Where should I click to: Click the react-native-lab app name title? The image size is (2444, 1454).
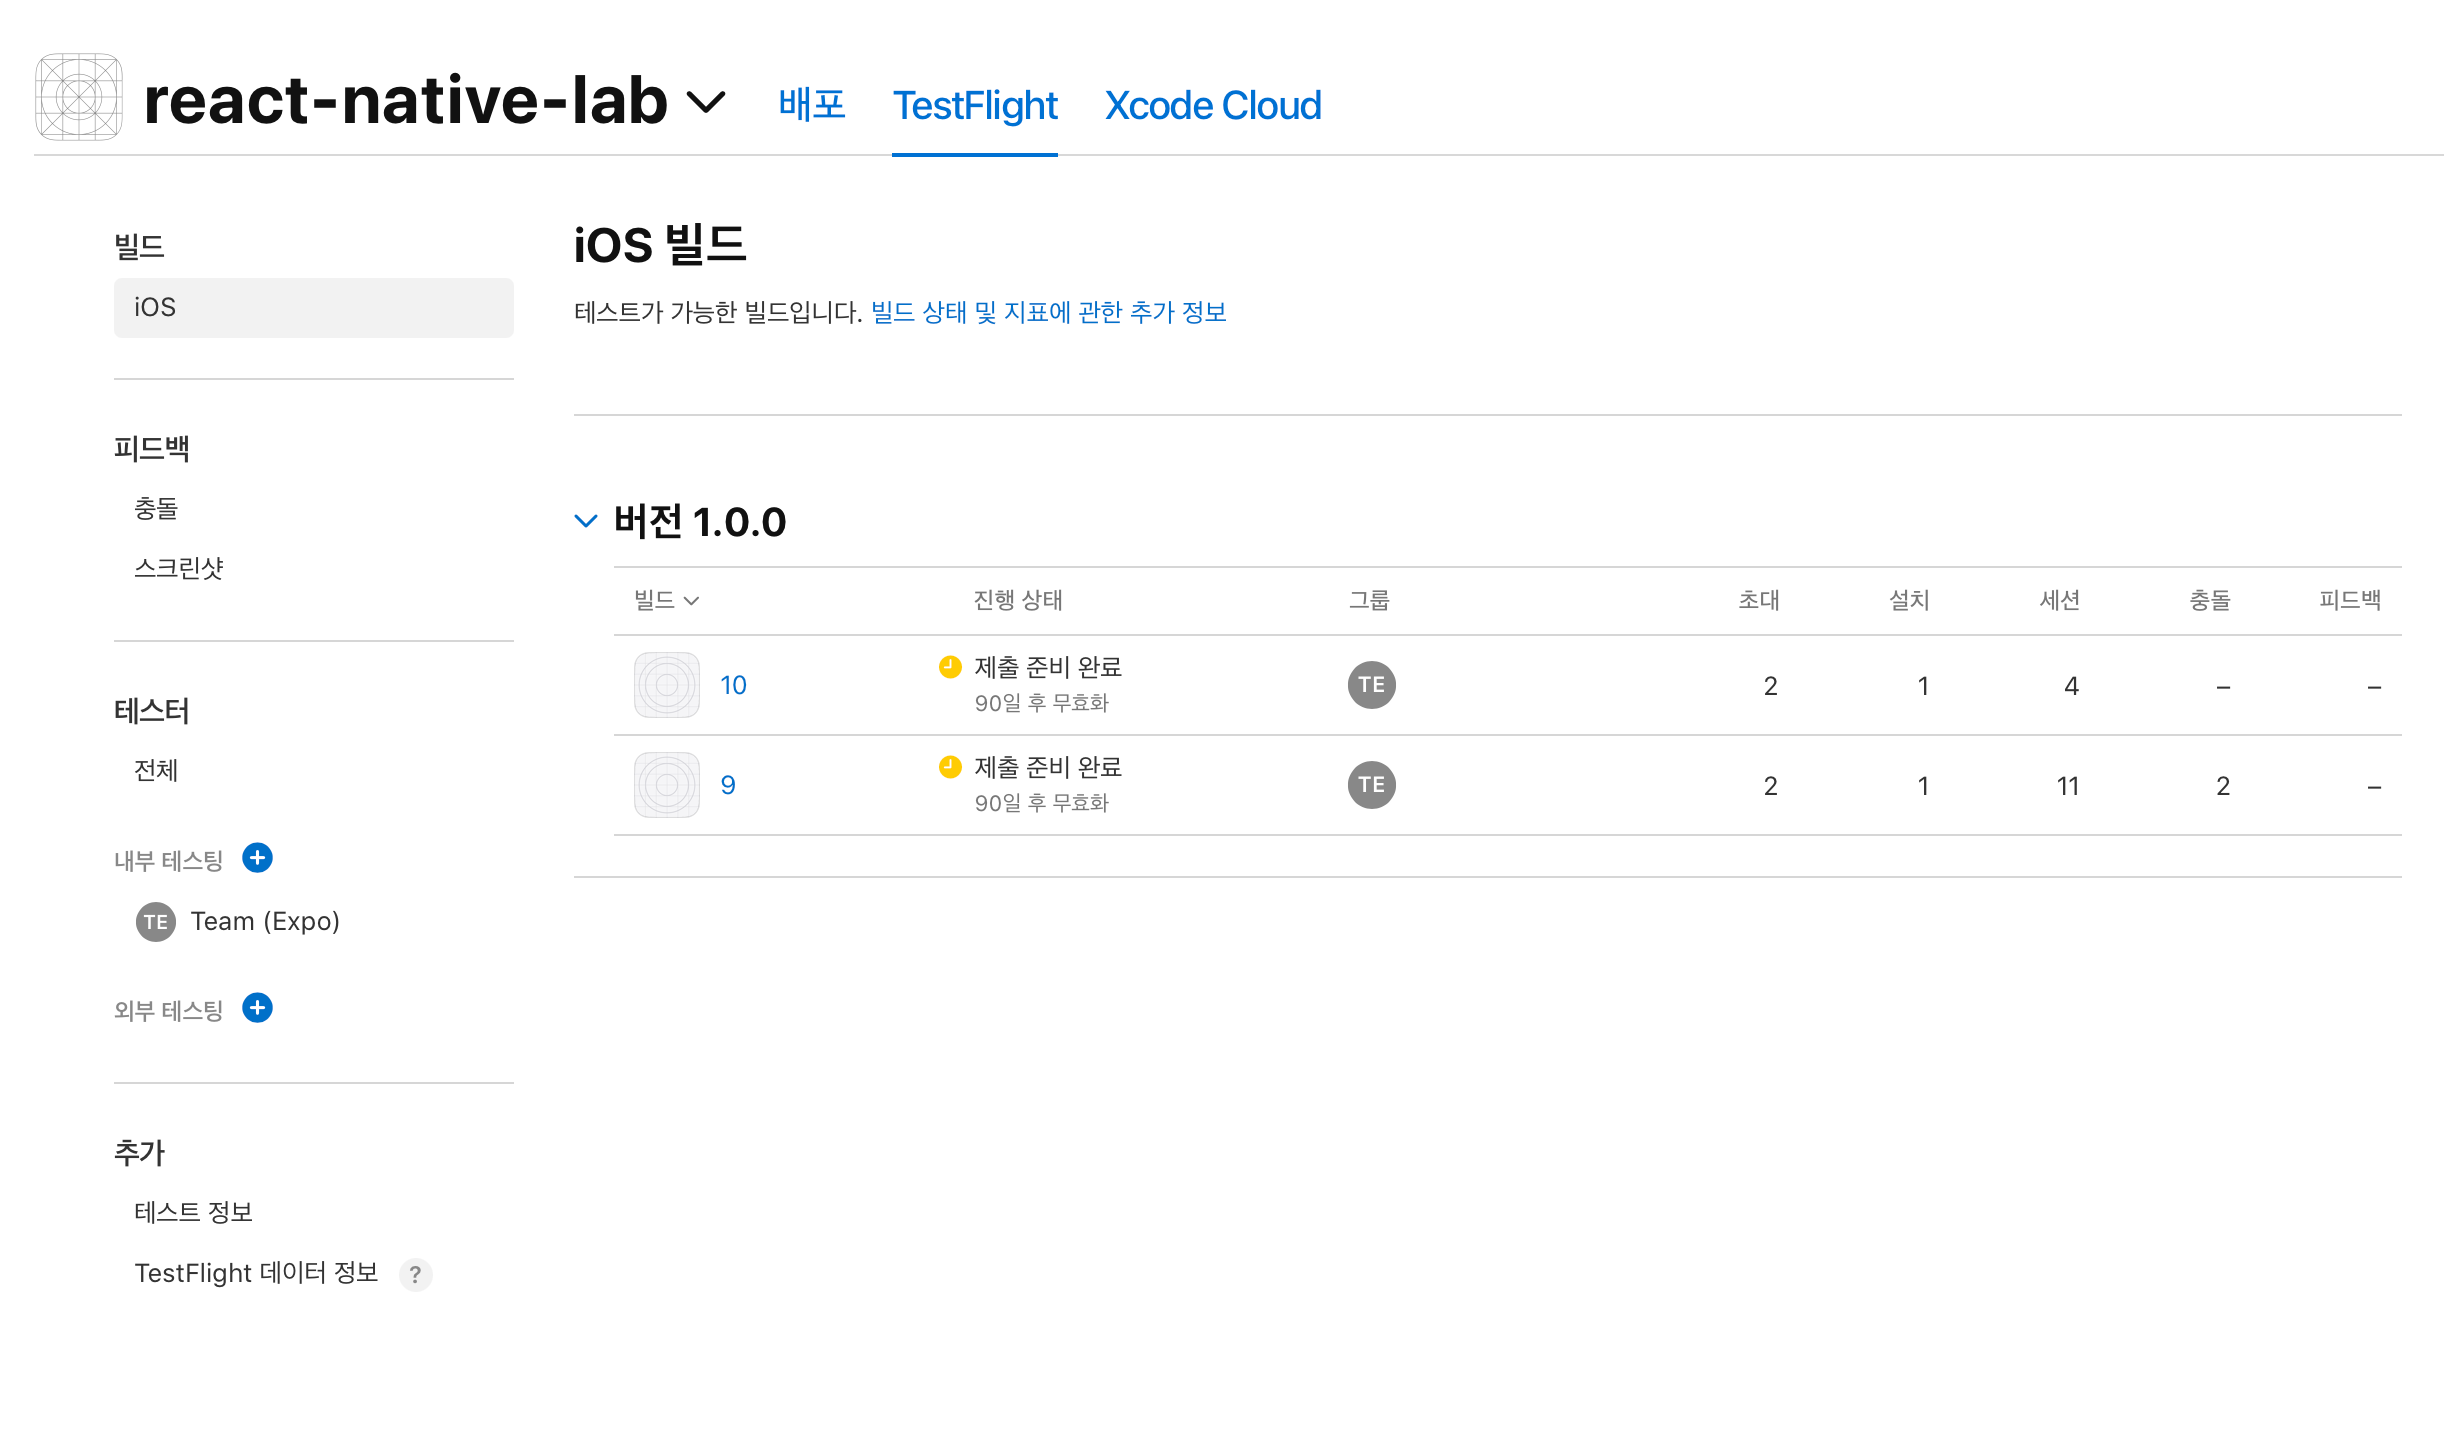click(405, 100)
